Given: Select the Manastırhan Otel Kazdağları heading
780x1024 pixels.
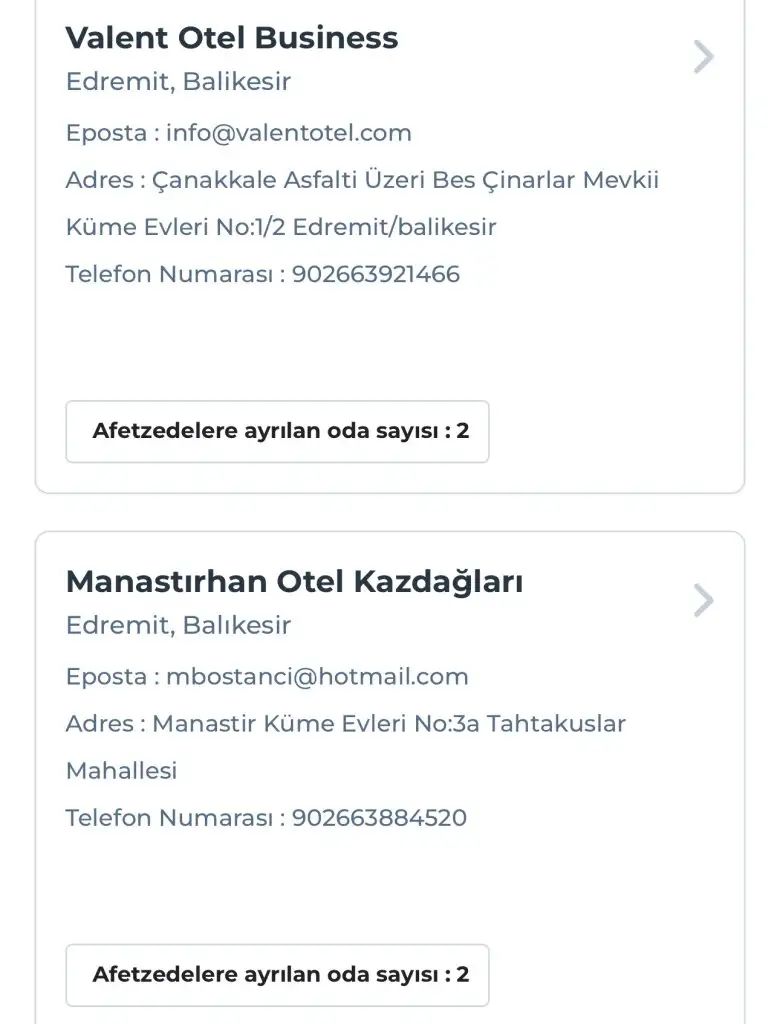Looking at the screenshot, I should [294, 582].
